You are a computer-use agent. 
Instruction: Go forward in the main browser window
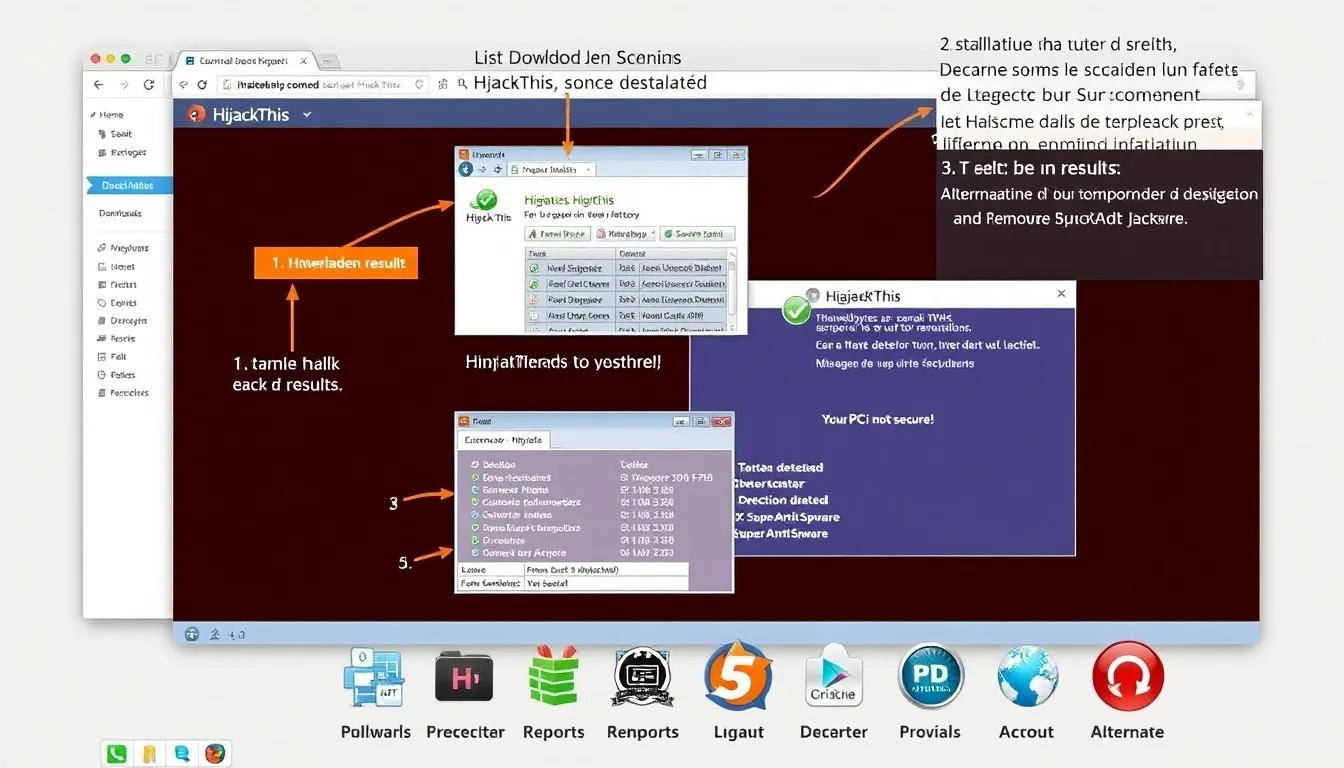point(124,85)
